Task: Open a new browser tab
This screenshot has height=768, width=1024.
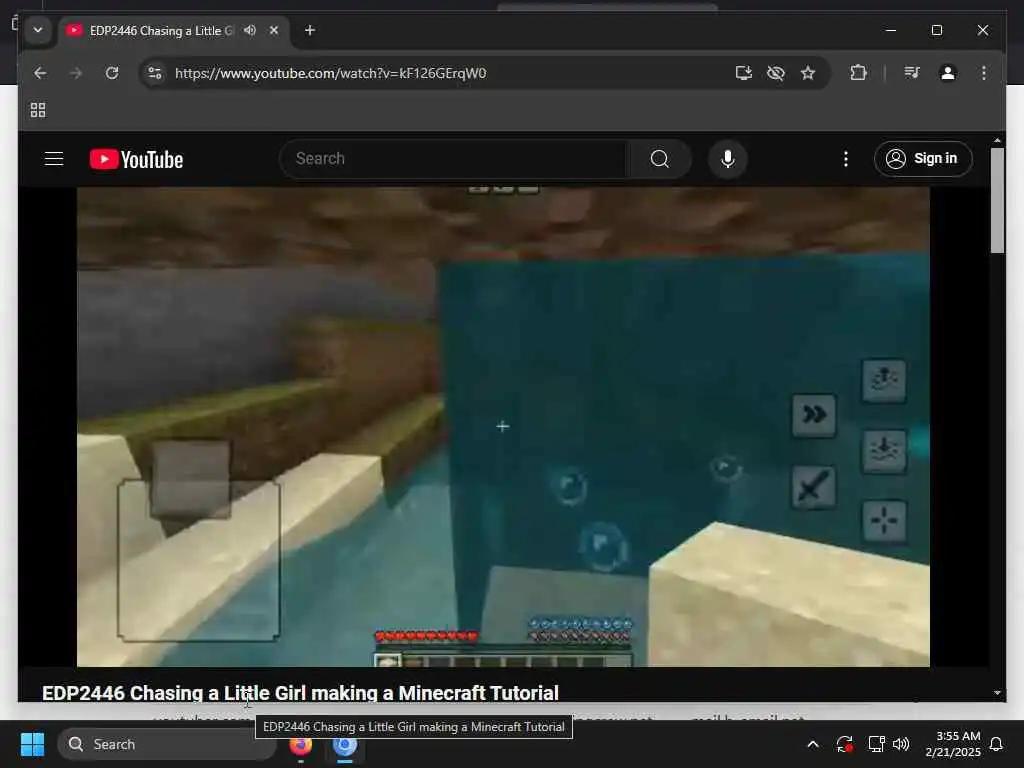Action: click(310, 30)
